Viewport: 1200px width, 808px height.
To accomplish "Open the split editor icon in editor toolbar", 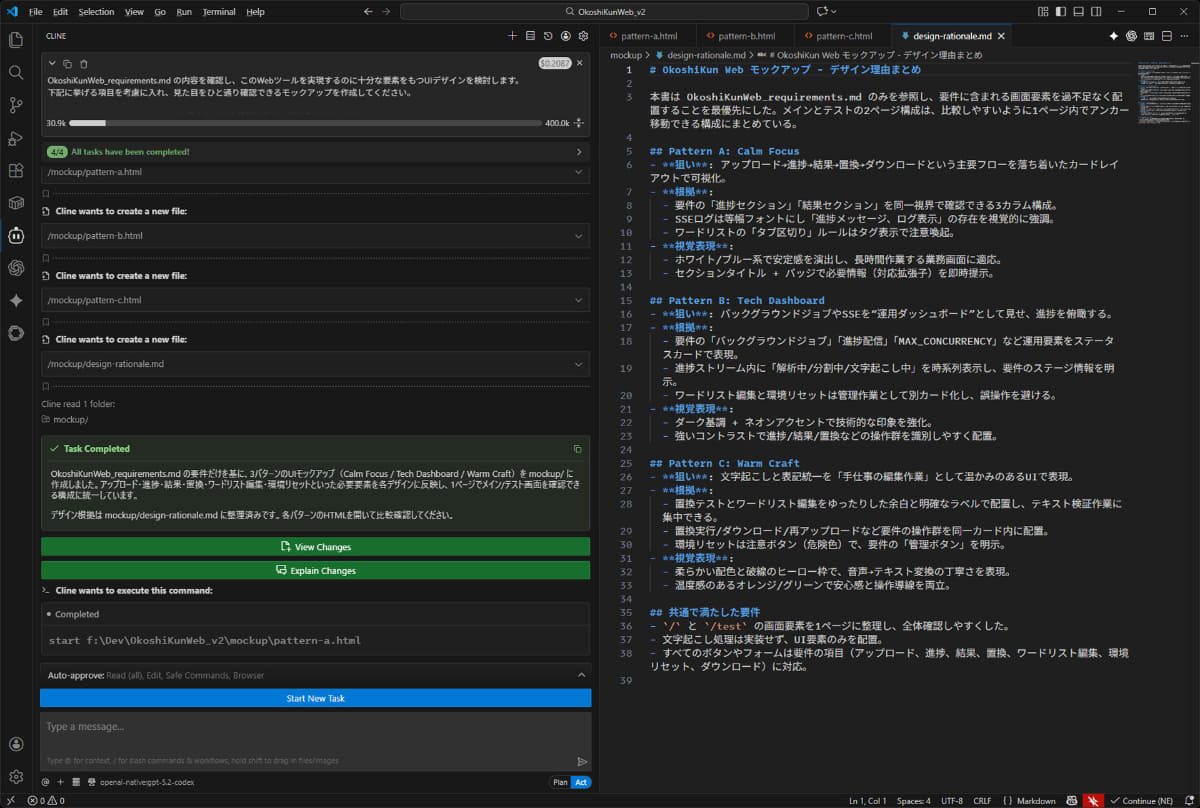I will point(1166,35).
